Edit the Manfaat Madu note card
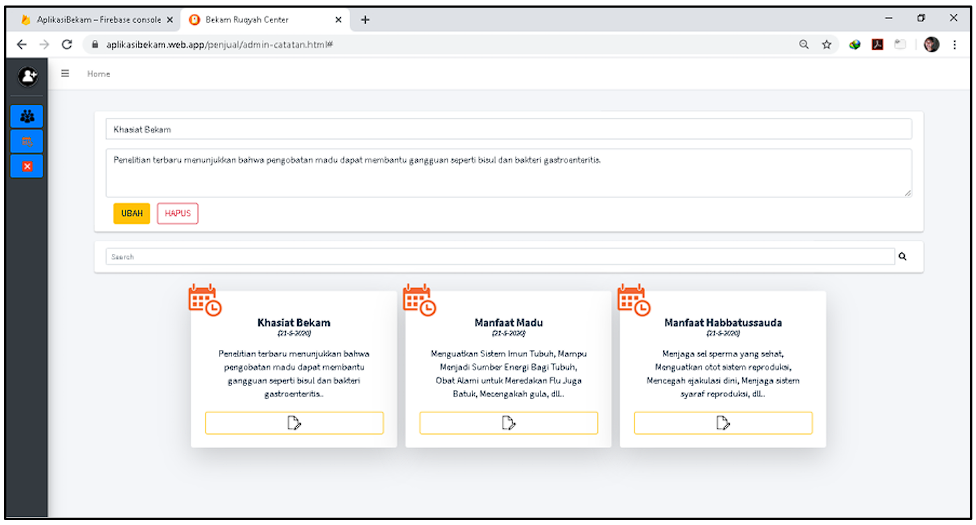 point(508,423)
